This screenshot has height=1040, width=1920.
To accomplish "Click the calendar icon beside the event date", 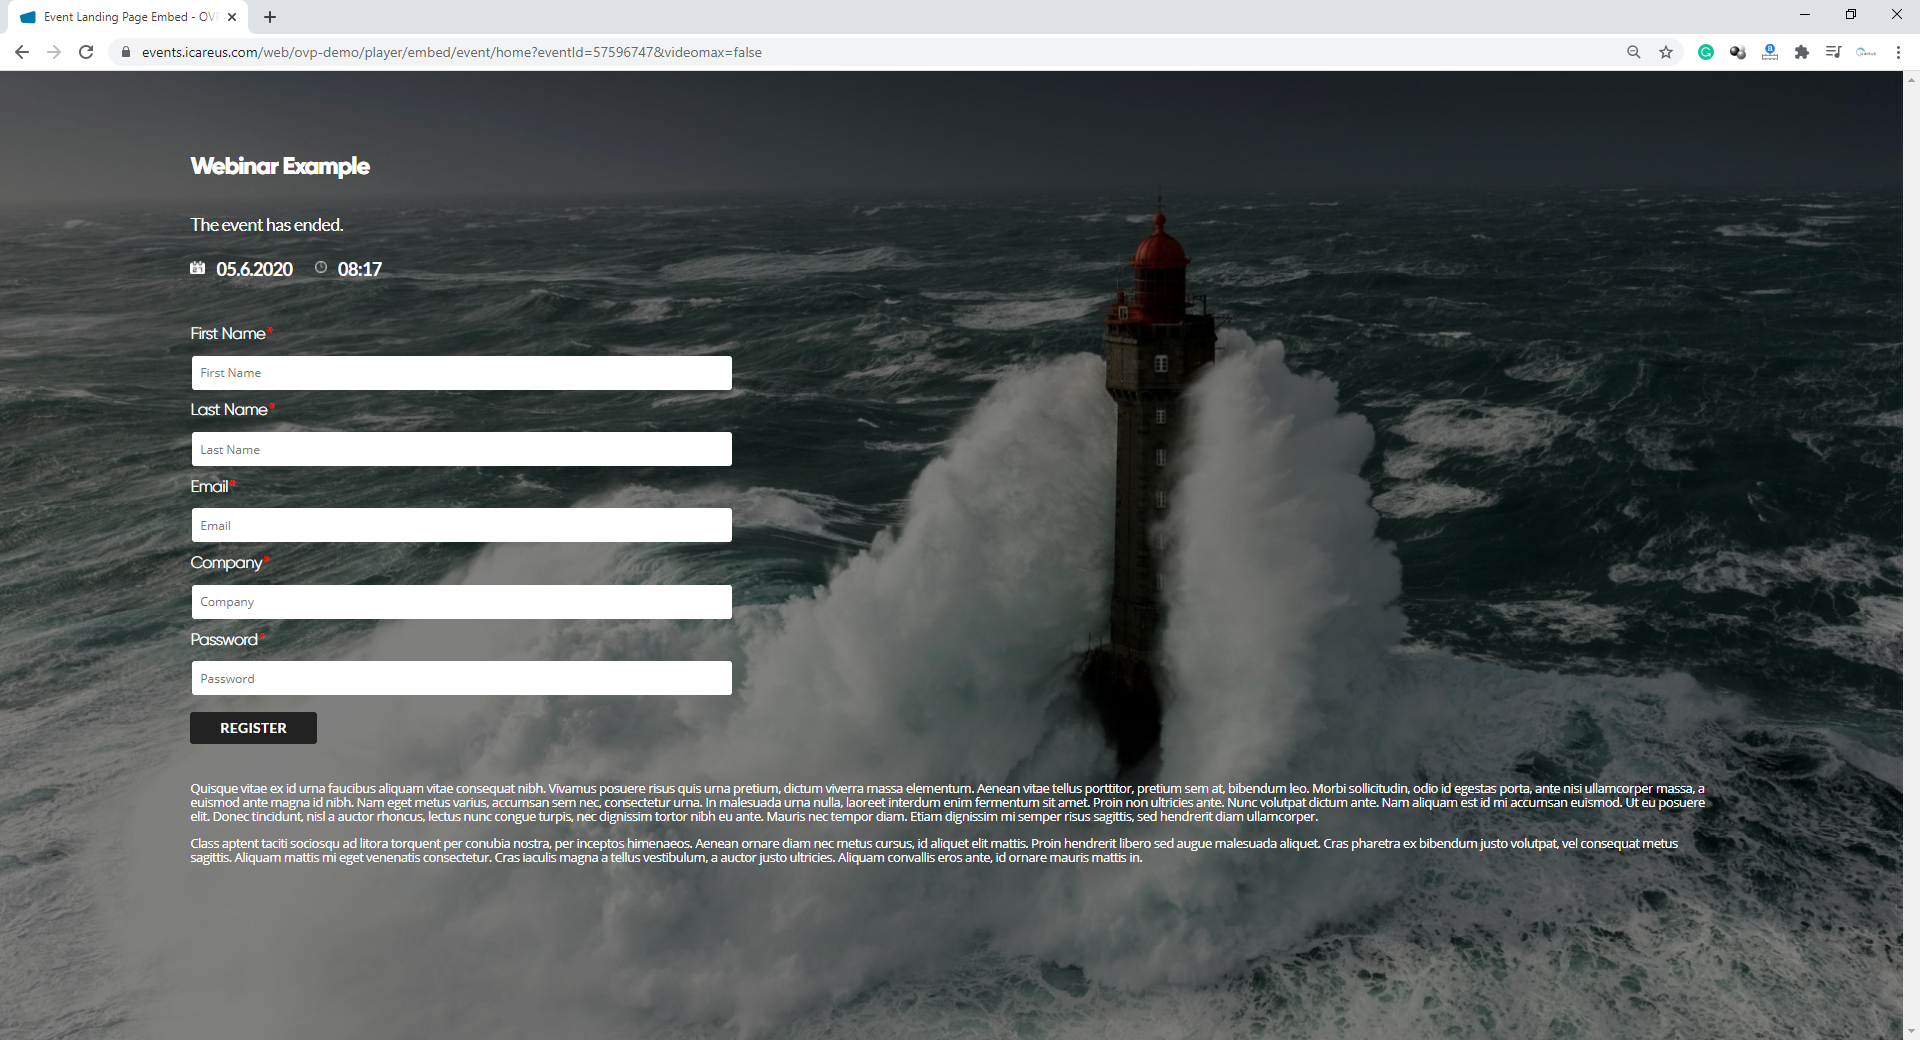I will (198, 268).
